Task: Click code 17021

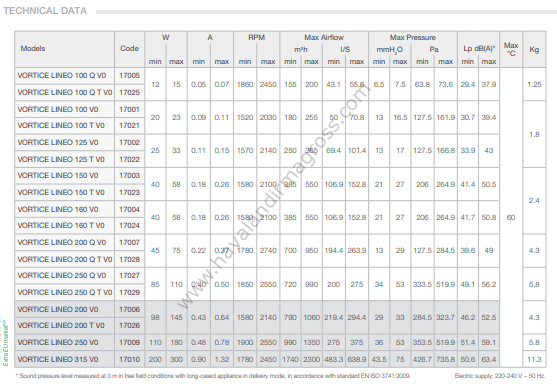Action: pyautogui.click(x=129, y=125)
